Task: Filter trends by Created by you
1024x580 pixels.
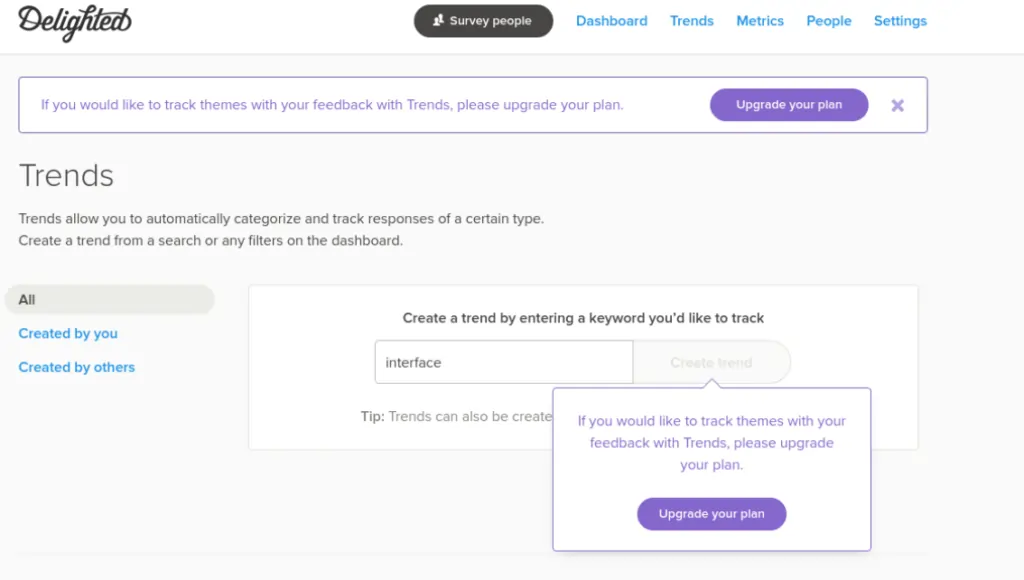Action: [x=68, y=334]
